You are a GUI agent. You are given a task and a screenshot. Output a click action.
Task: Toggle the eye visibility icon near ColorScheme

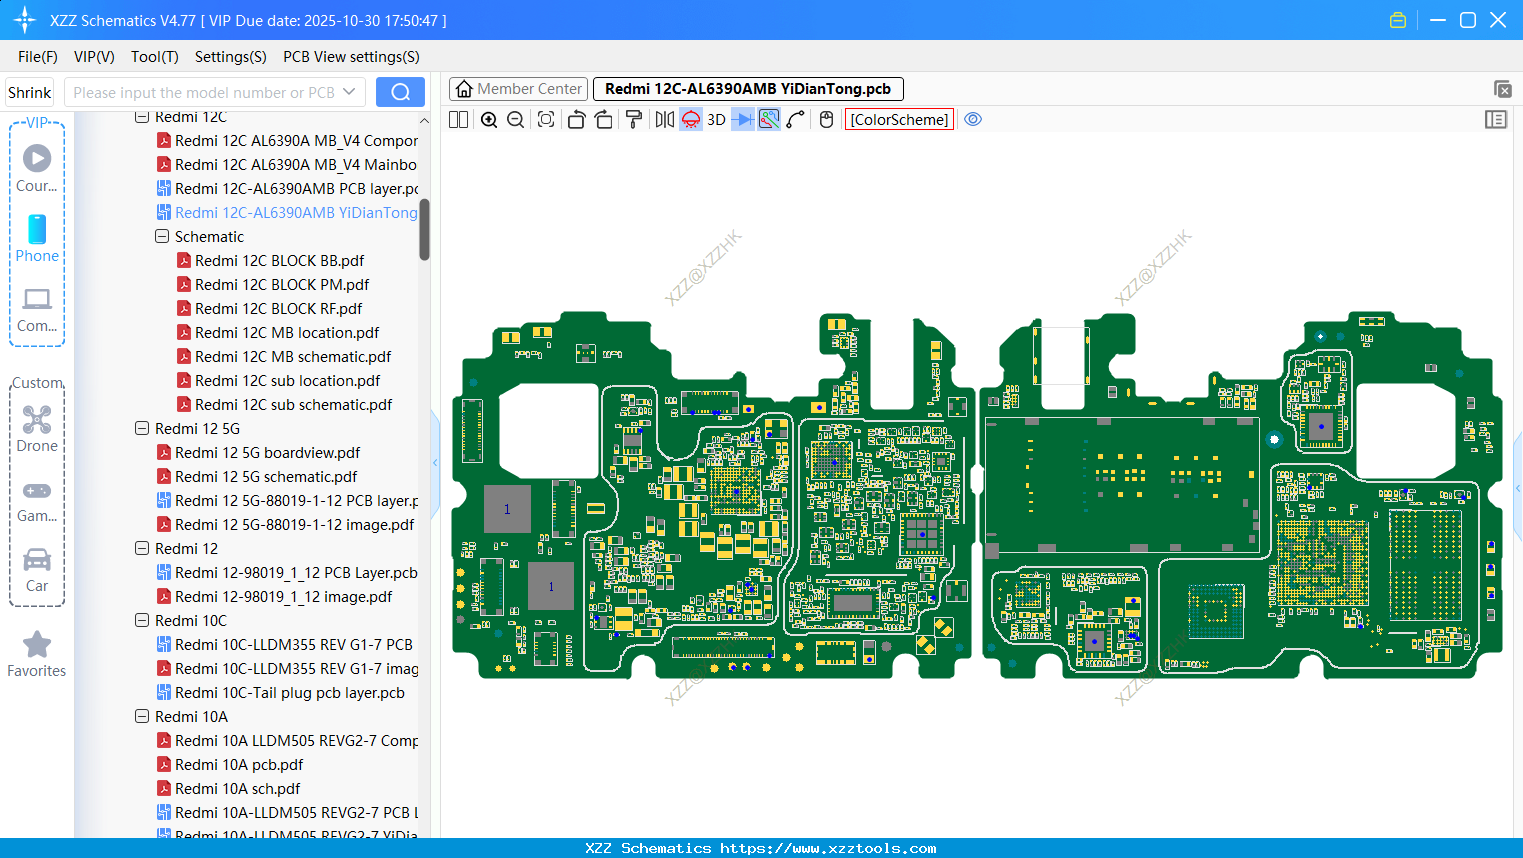pos(973,119)
